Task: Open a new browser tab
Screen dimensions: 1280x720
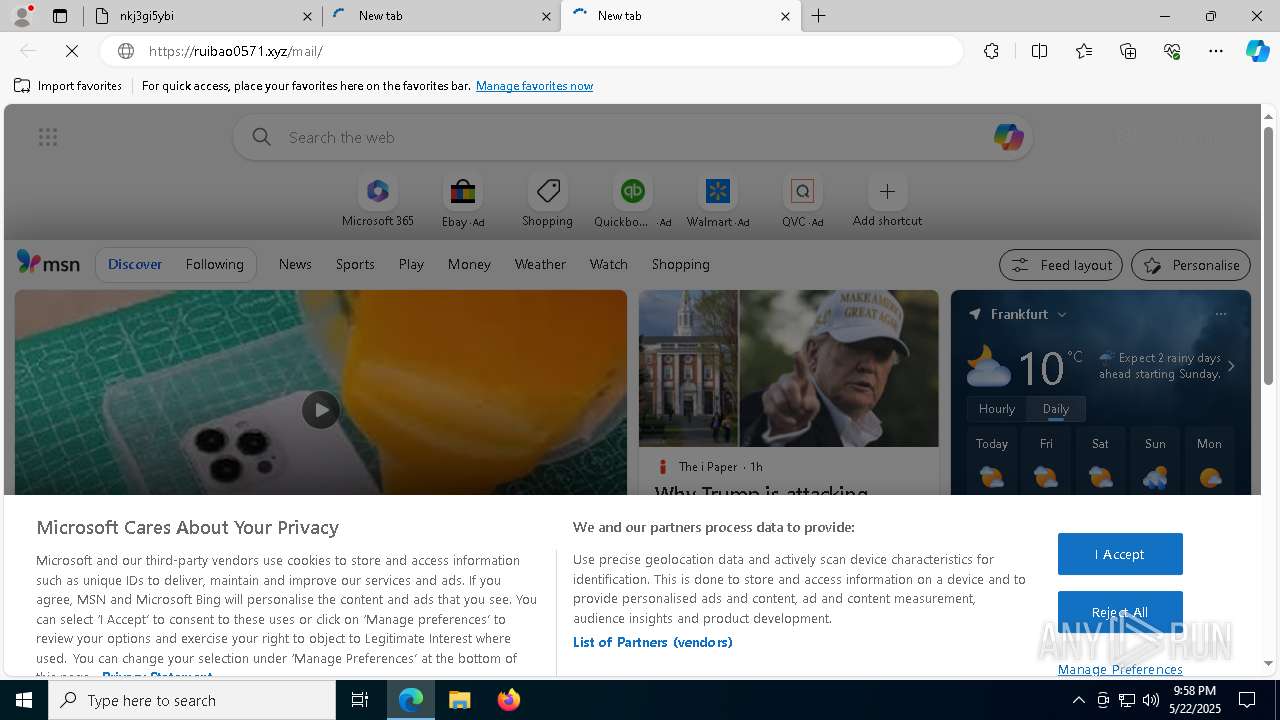Action: tap(818, 16)
